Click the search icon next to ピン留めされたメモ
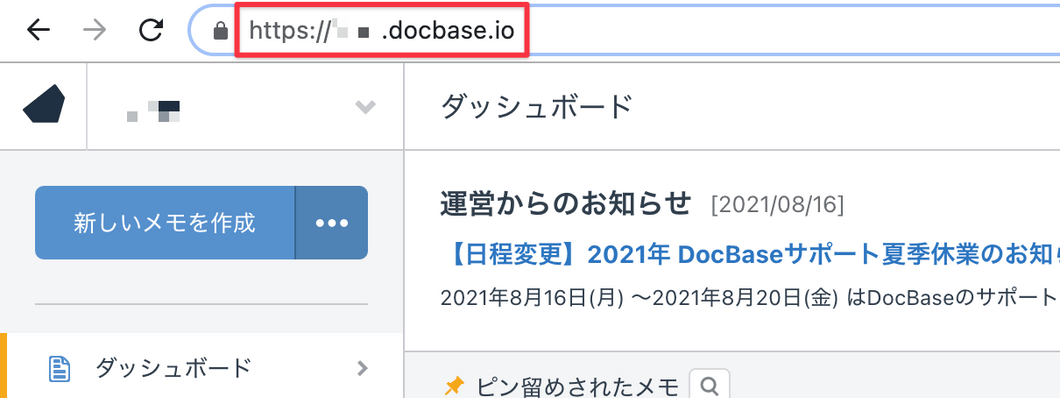Screen dimensions: 1060x398 pos(709,386)
